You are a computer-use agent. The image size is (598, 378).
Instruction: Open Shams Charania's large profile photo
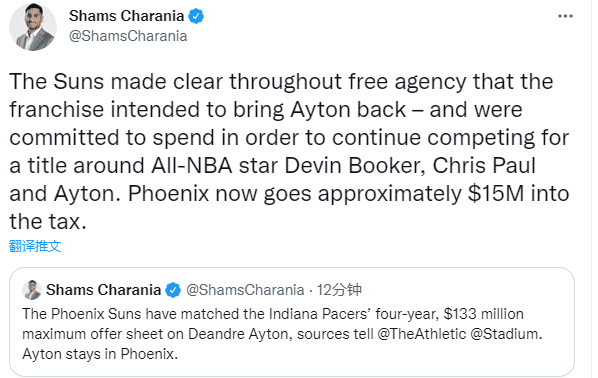pyautogui.click(x=33, y=27)
